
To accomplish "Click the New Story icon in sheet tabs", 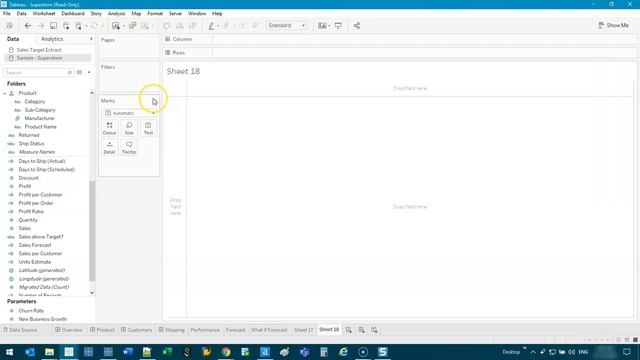I will 374,330.
